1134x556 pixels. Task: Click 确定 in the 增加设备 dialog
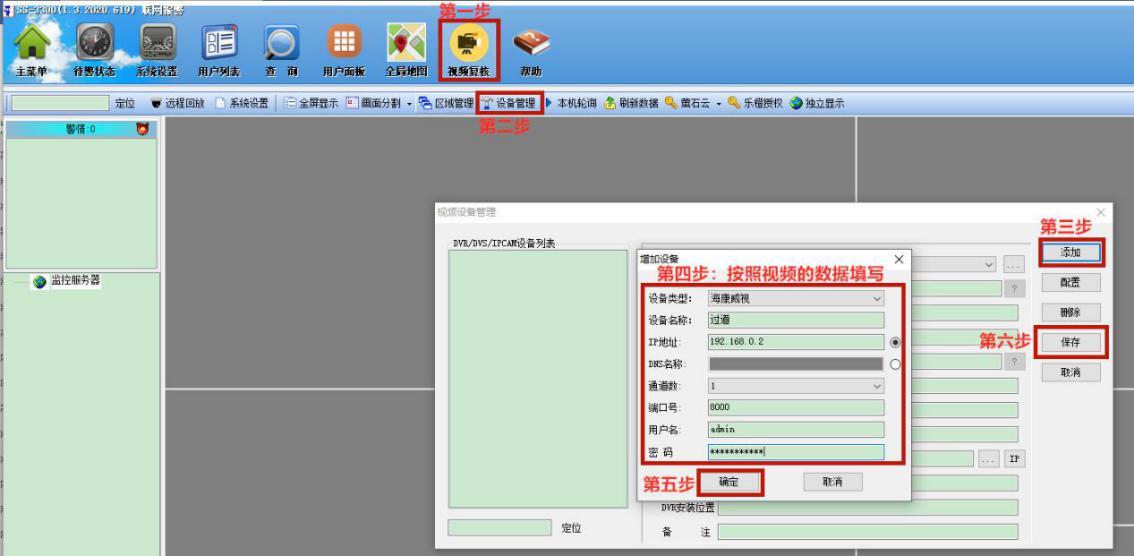click(x=729, y=482)
